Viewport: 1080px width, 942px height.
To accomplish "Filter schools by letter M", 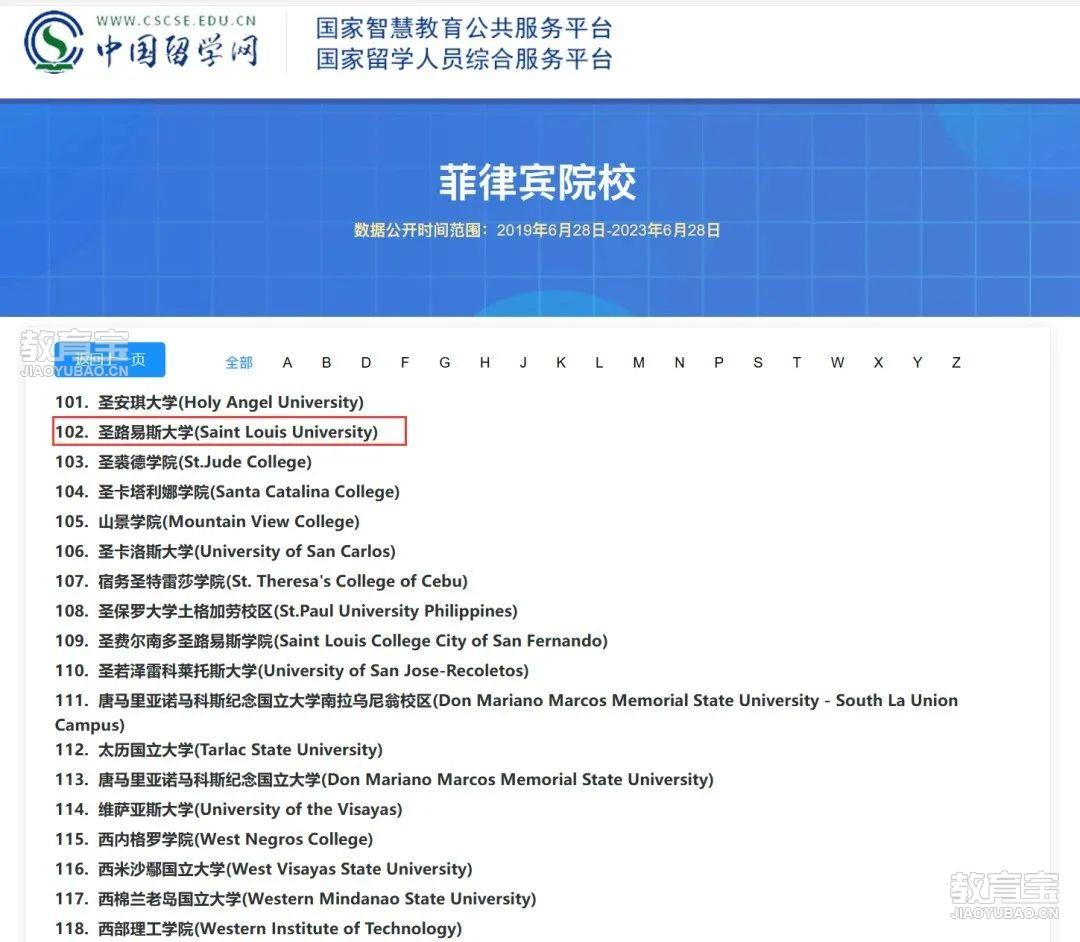I will click(639, 362).
